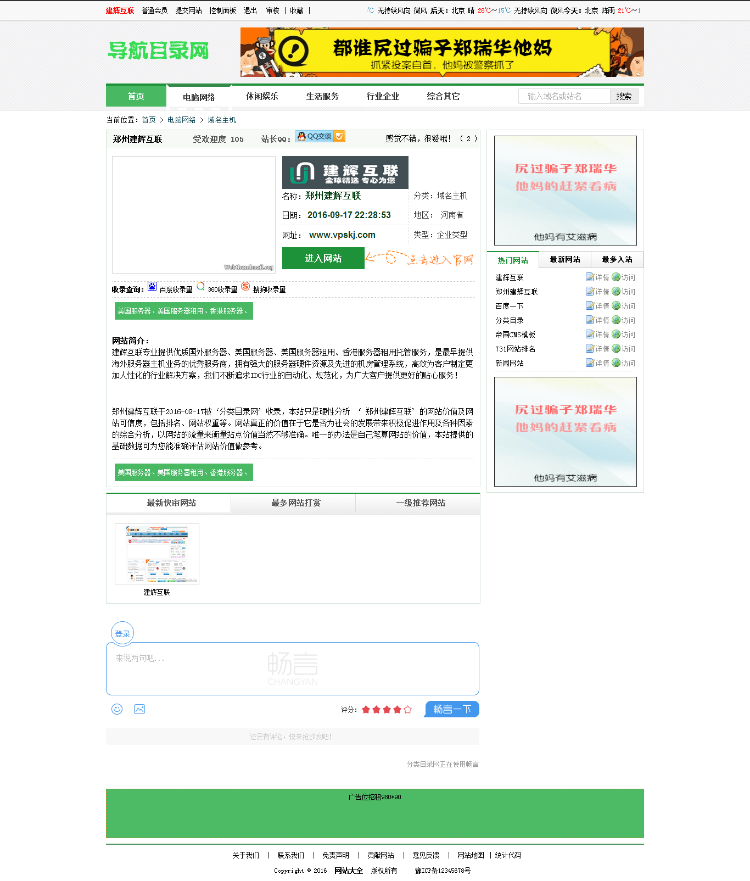The height and width of the screenshot is (881, 750).
Task: Click the 360 index-check icon
Action: click(x=201, y=287)
